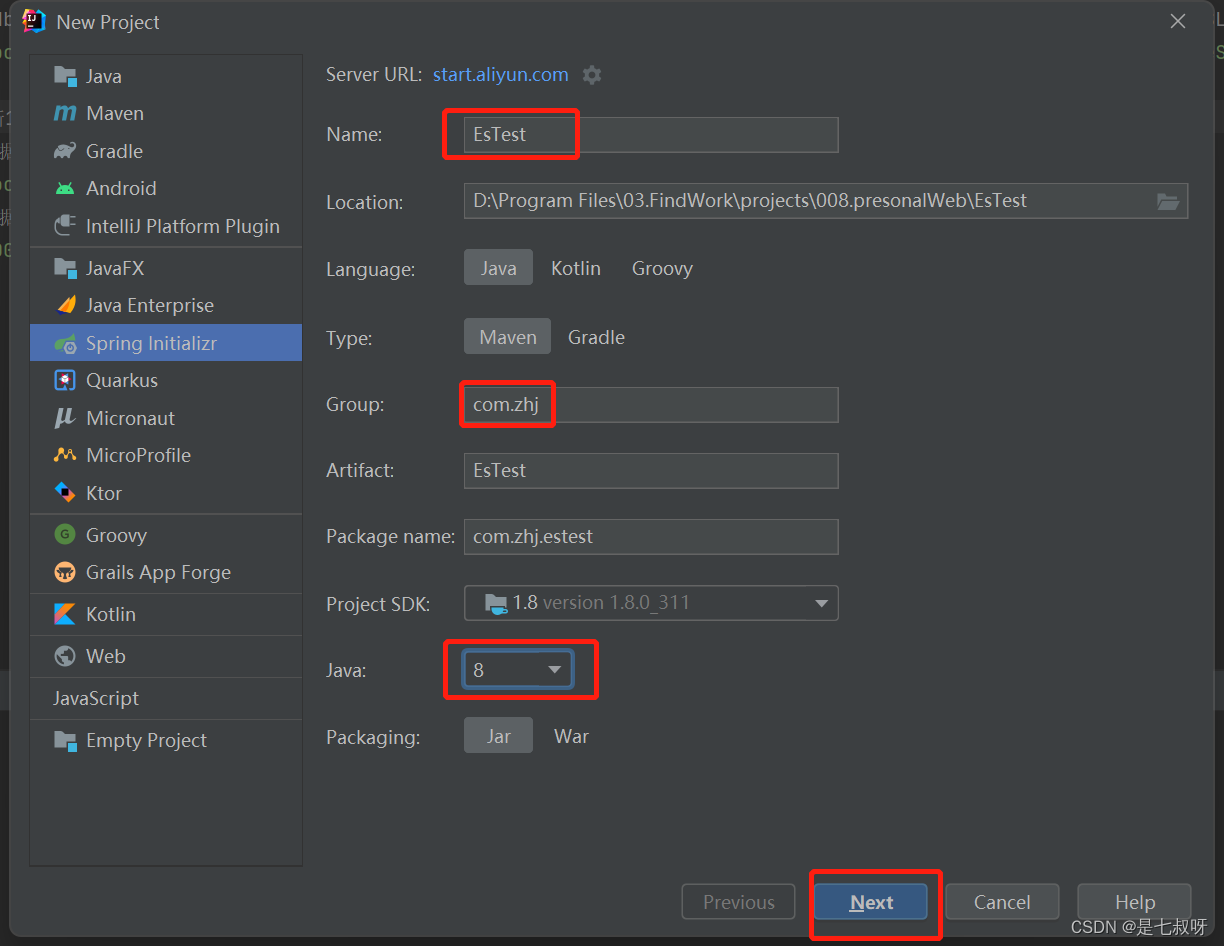Set packaging to Jar
Viewport: 1224px width, 946px height.
[498, 736]
